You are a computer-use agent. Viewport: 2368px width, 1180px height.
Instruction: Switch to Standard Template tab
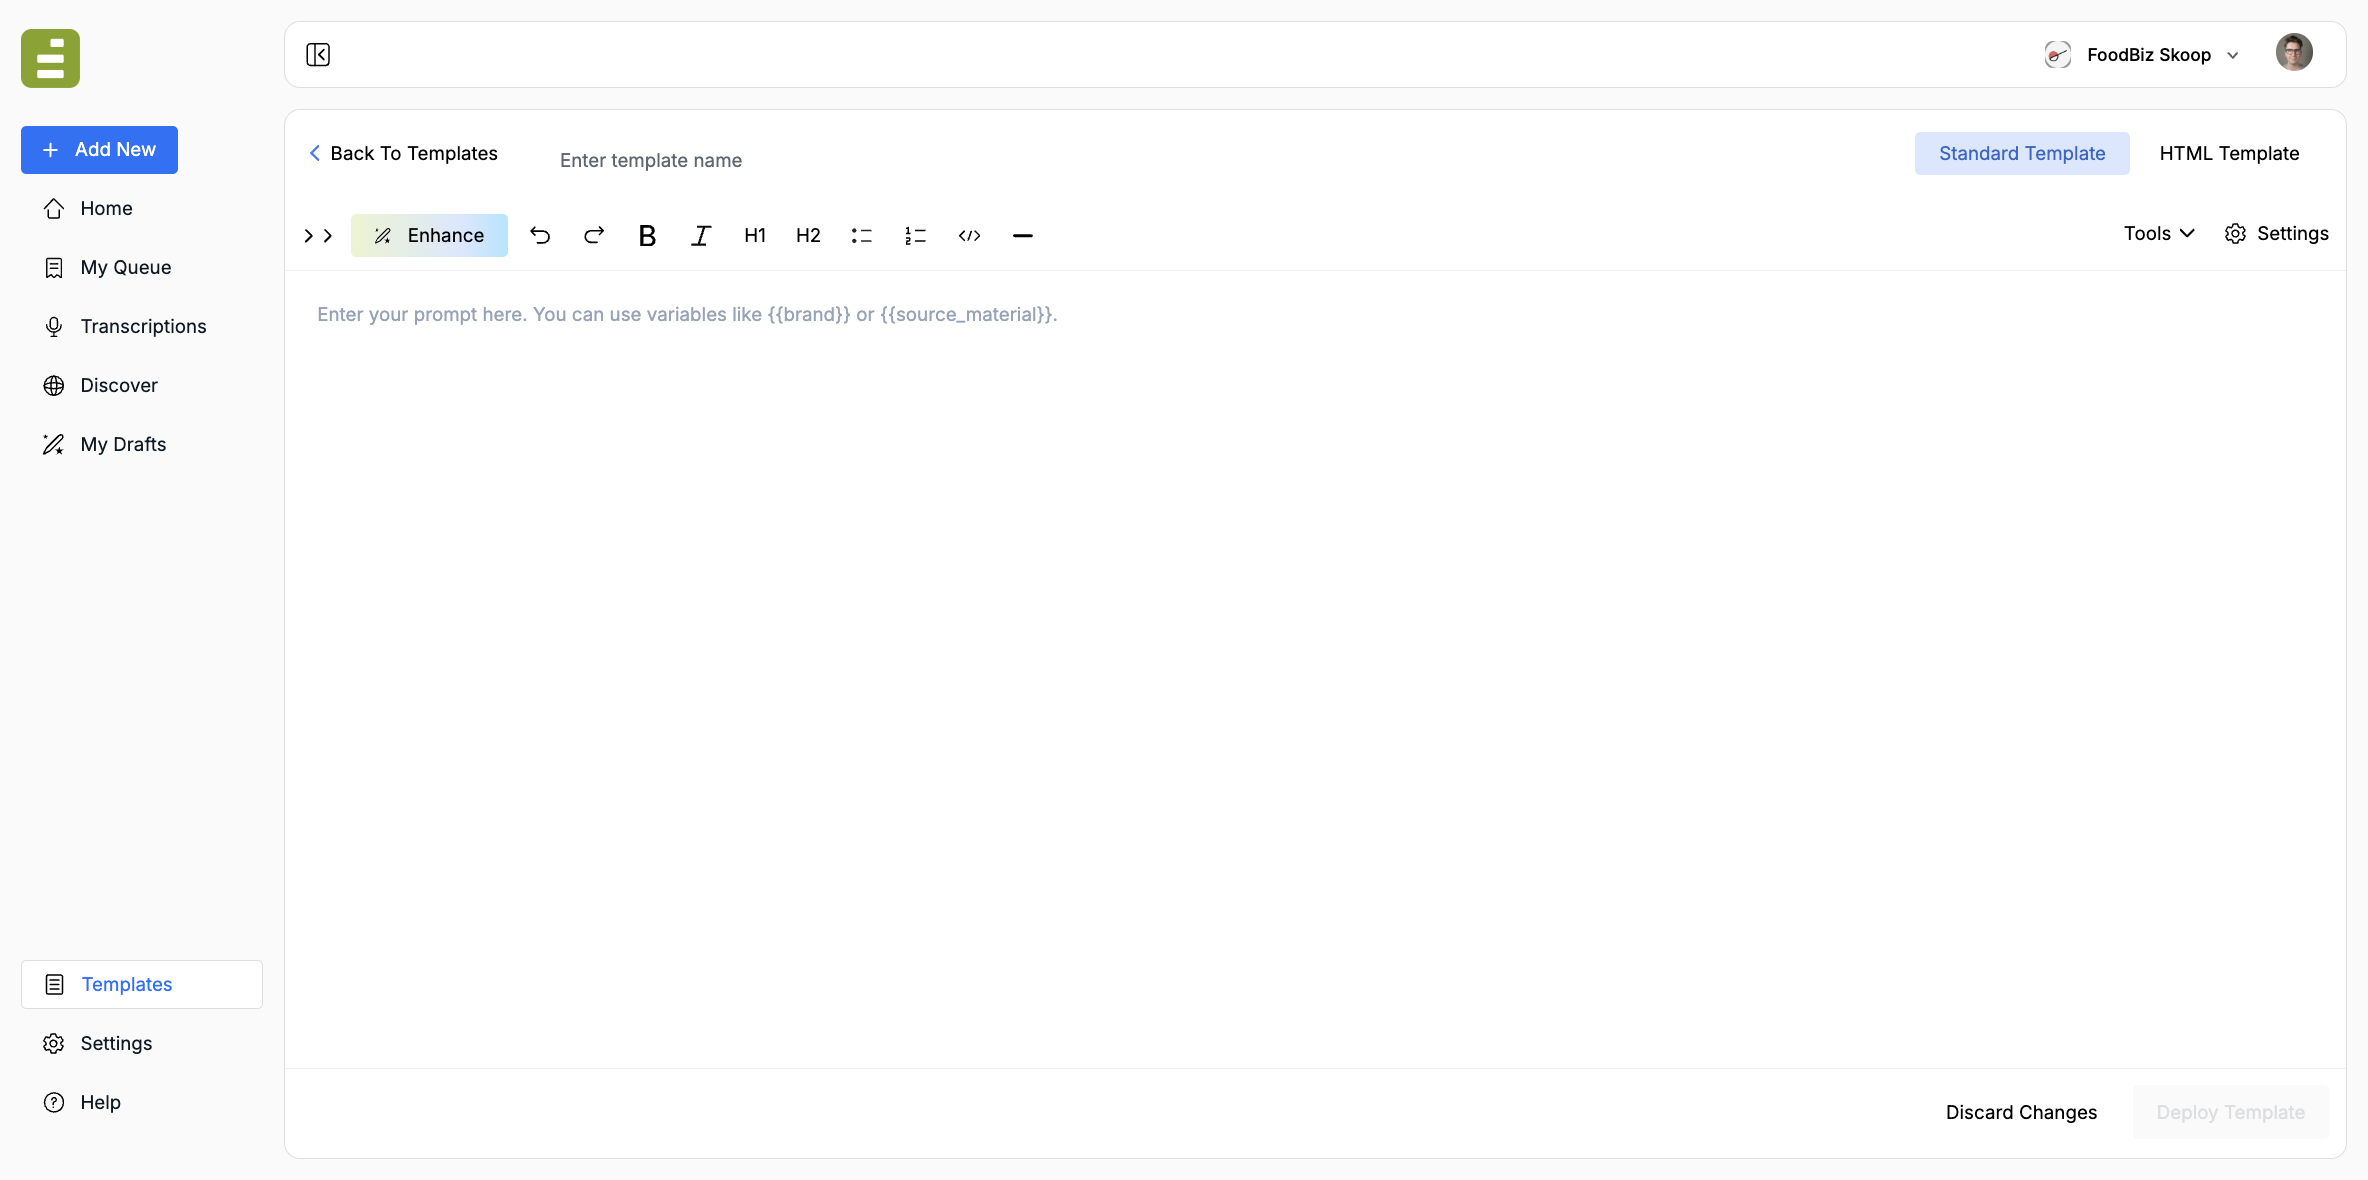(2022, 153)
